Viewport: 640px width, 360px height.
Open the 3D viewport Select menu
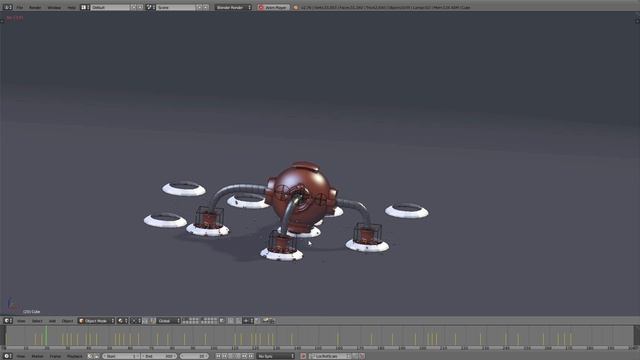[x=37, y=321]
